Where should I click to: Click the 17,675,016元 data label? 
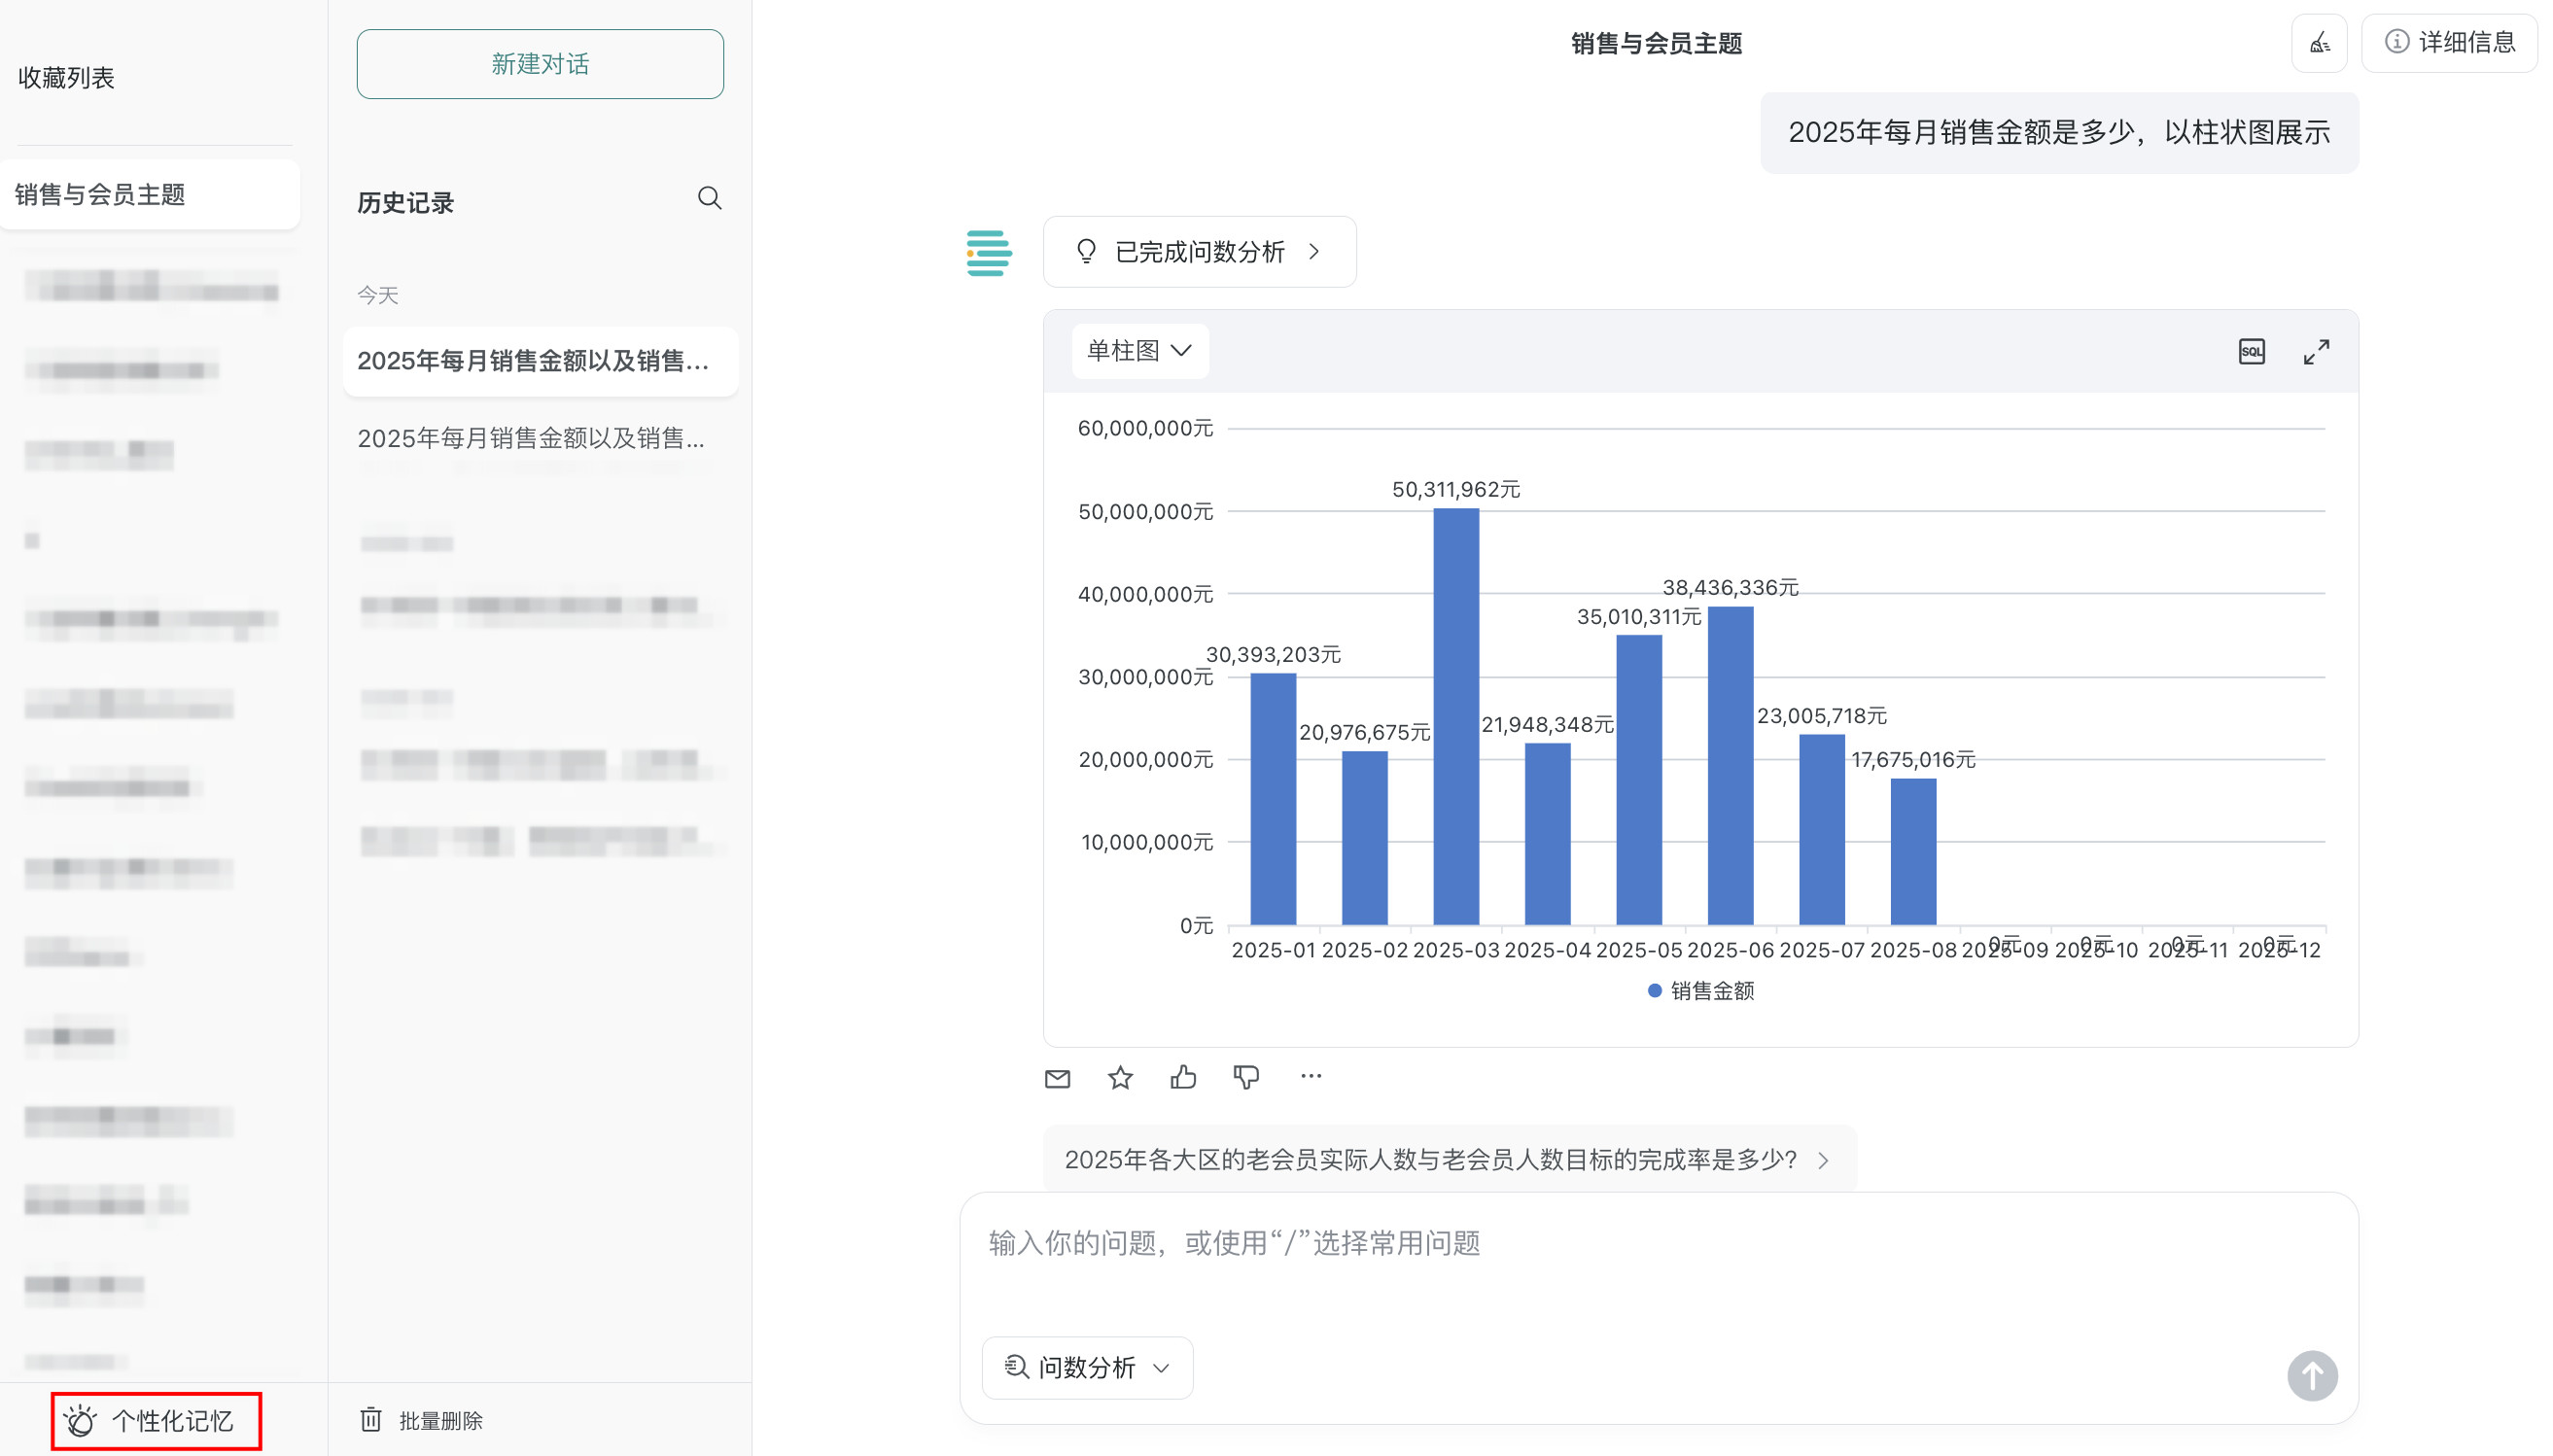click(1913, 759)
